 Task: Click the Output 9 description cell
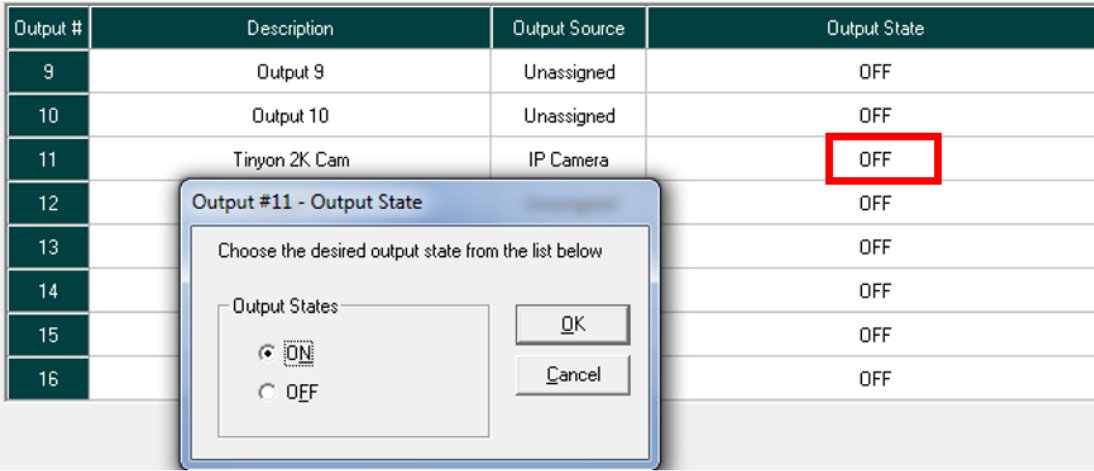point(290,72)
